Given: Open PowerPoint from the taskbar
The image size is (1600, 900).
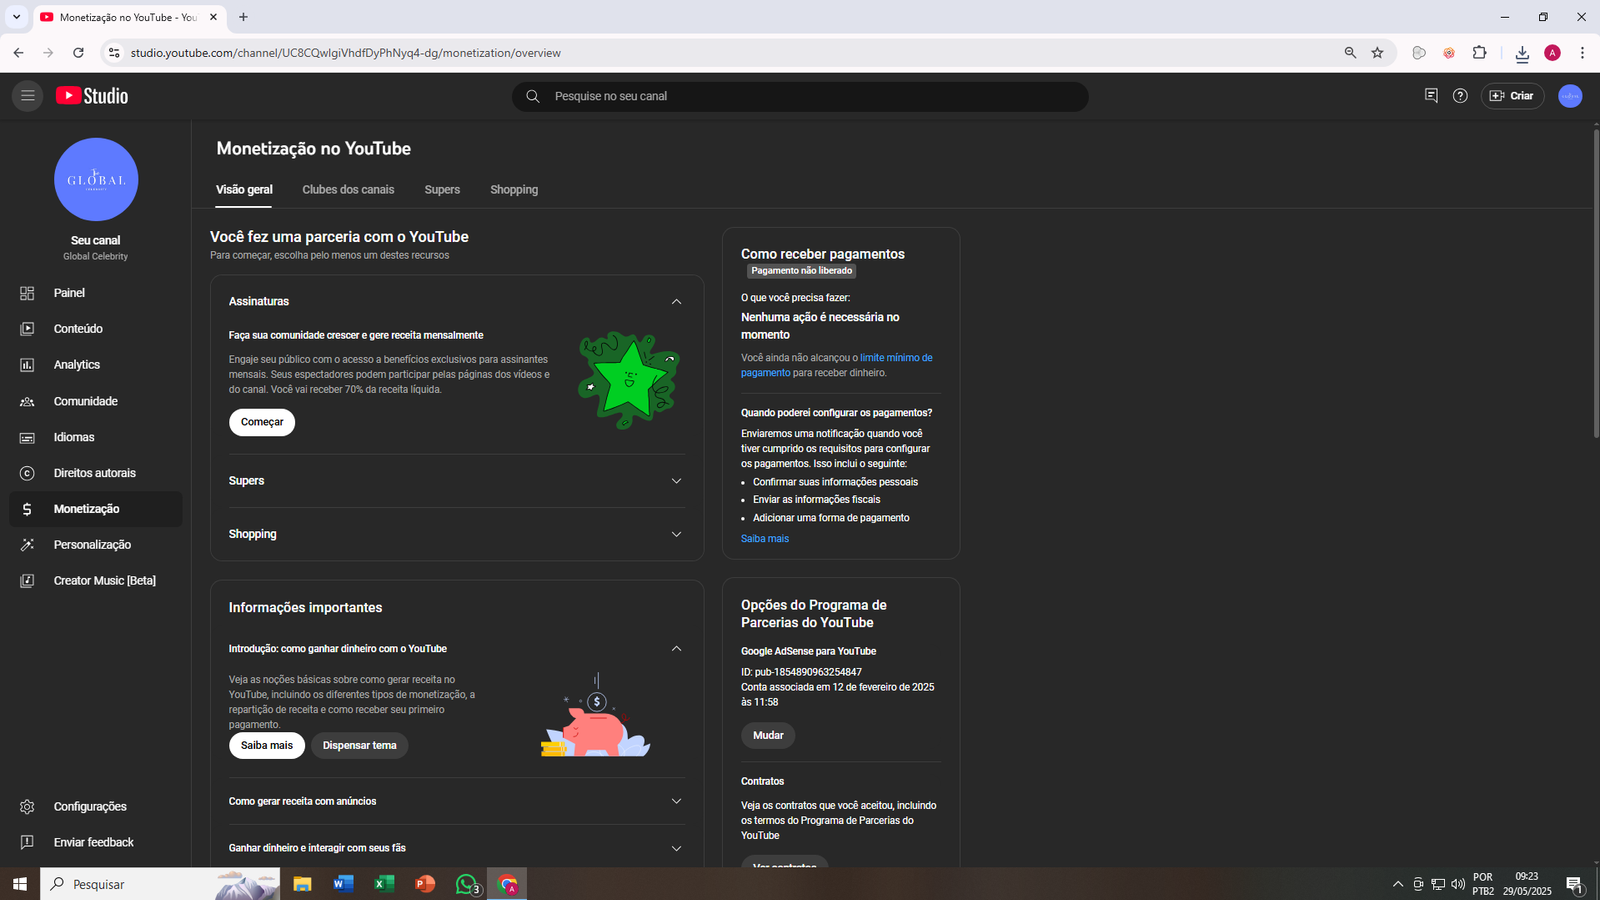Looking at the screenshot, I should [425, 884].
